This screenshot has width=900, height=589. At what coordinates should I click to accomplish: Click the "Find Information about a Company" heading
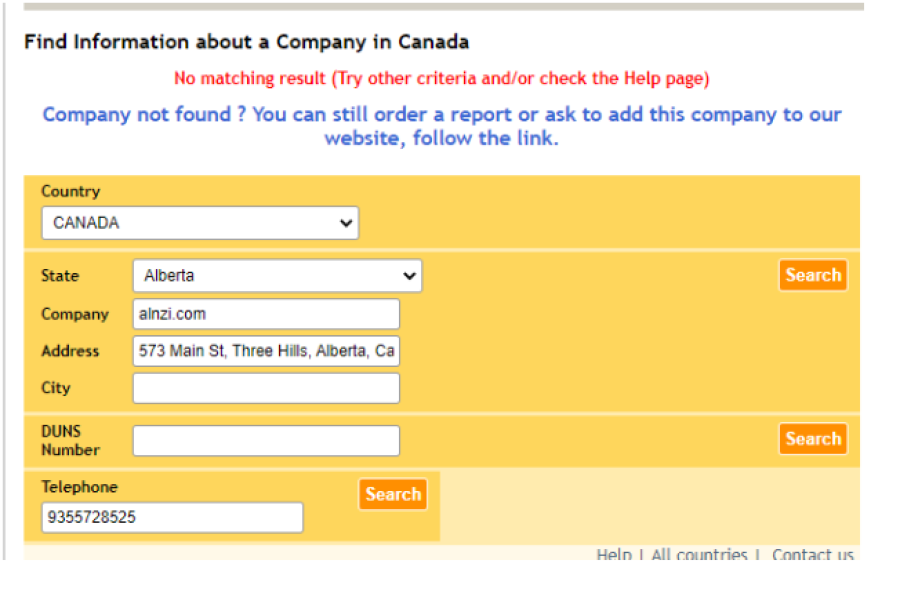coord(246,42)
